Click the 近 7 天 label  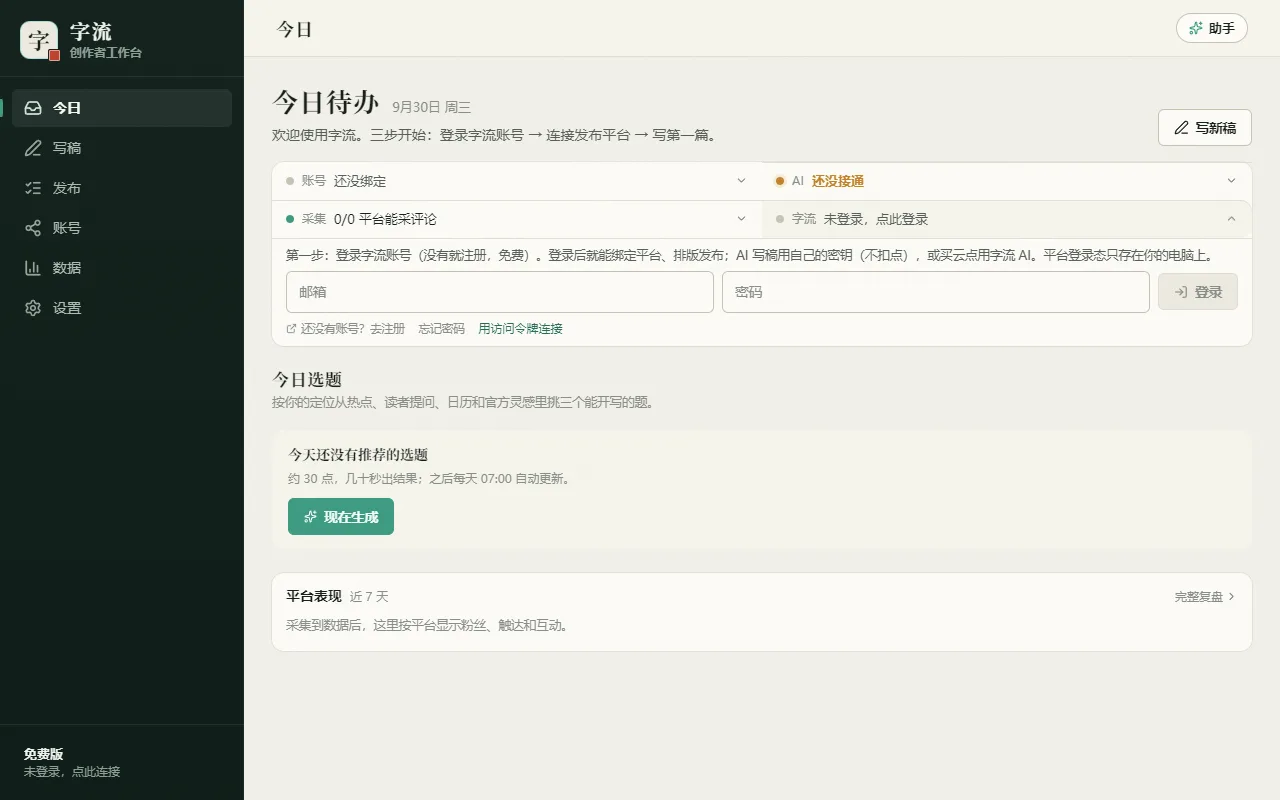click(x=369, y=597)
